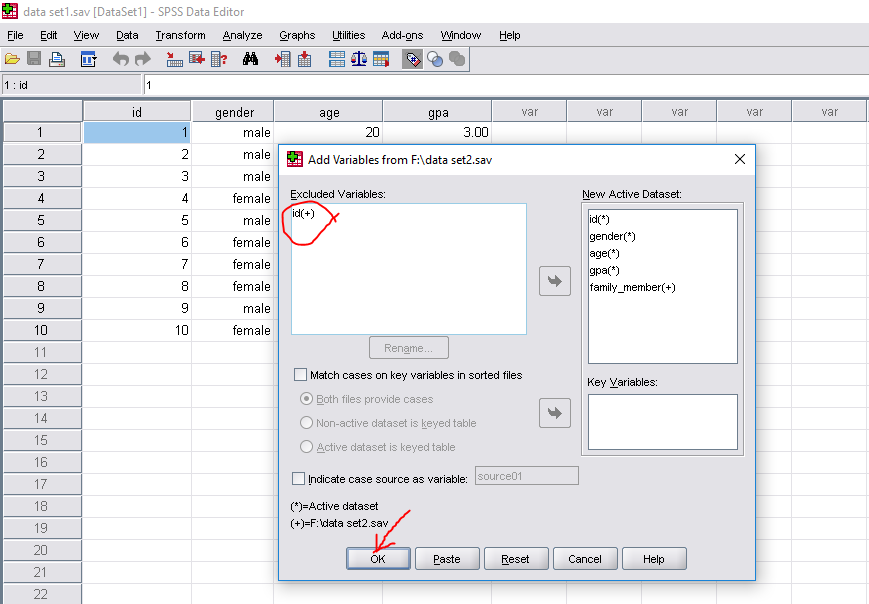
Task: Open the Add-ons menu
Action: [402, 35]
